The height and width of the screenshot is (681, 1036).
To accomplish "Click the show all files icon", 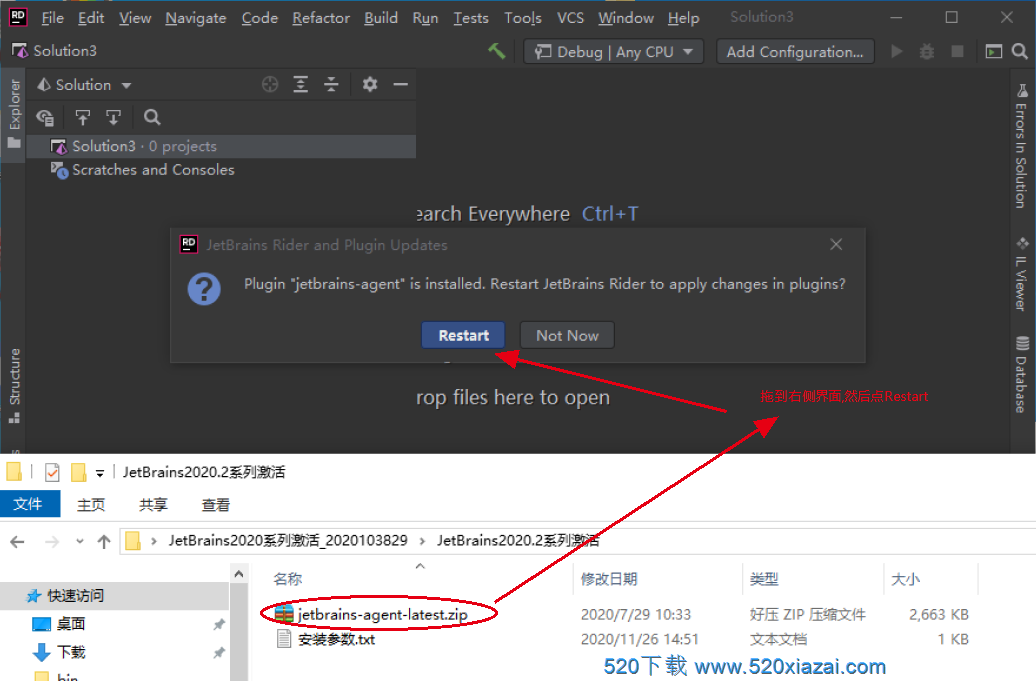I will [45, 118].
